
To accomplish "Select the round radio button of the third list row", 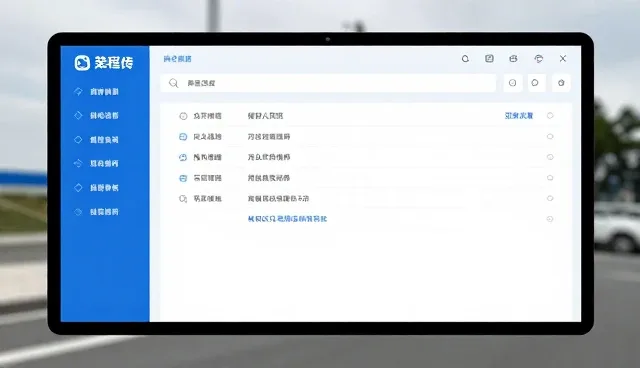I will (550, 157).
